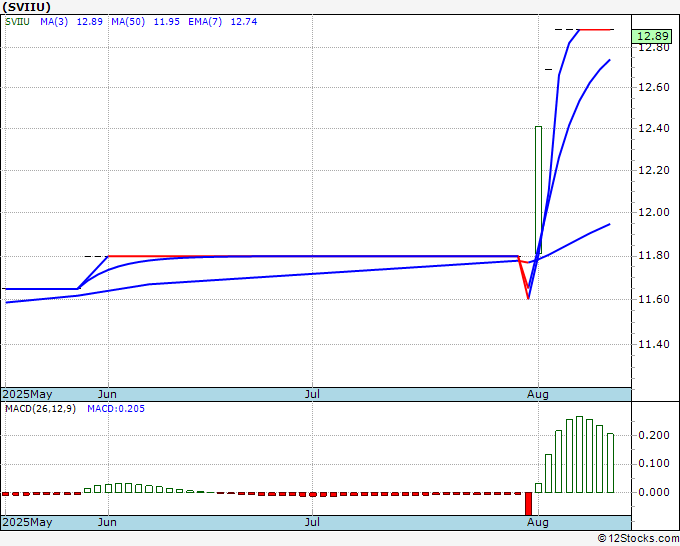Click the 0.100 MACD axis label

tap(654, 464)
